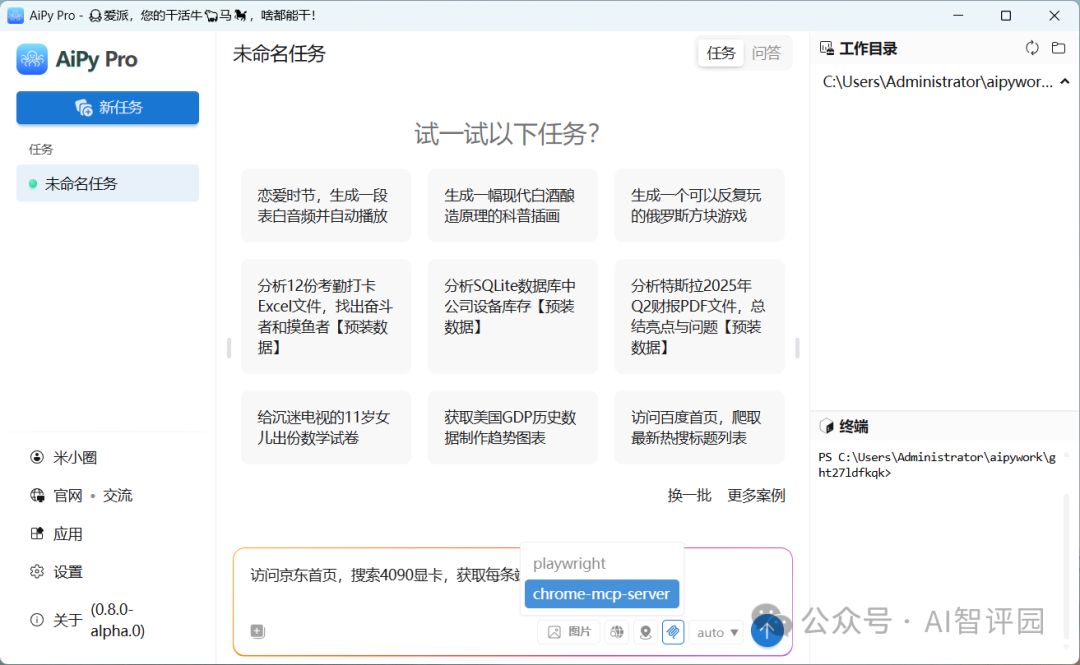Collapse the working directory path entry

(x=1063, y=81)
